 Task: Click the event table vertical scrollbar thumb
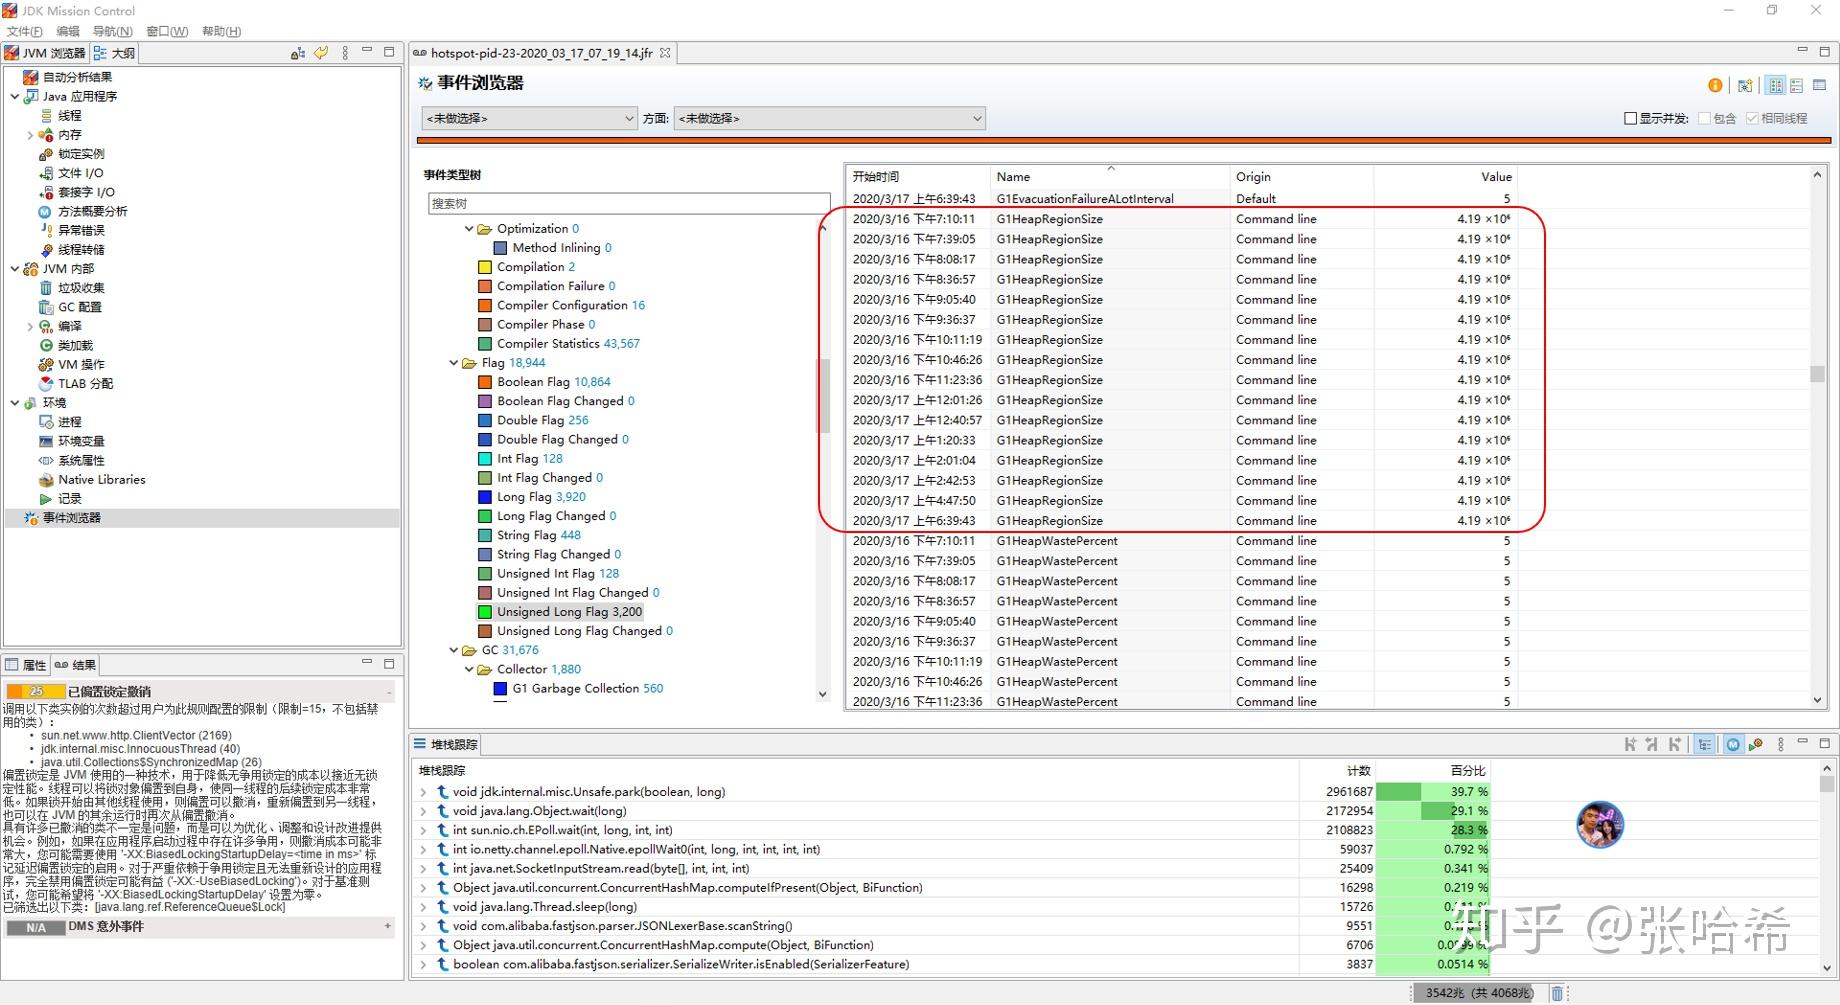(x=1817, y=374)
